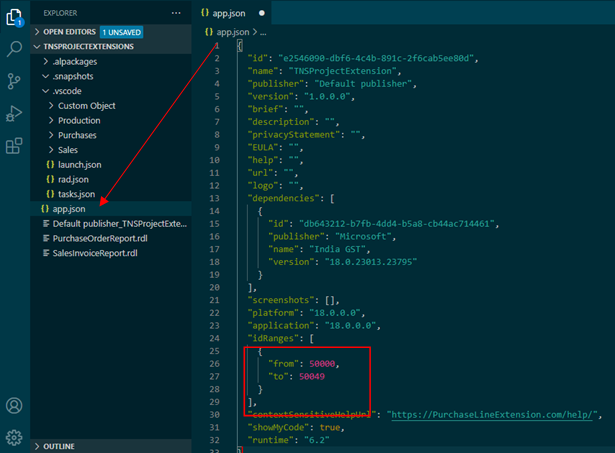Open the Accounts icon in activity bar
The height and width of the screenshot is (453, 615).
click(15, 406)
